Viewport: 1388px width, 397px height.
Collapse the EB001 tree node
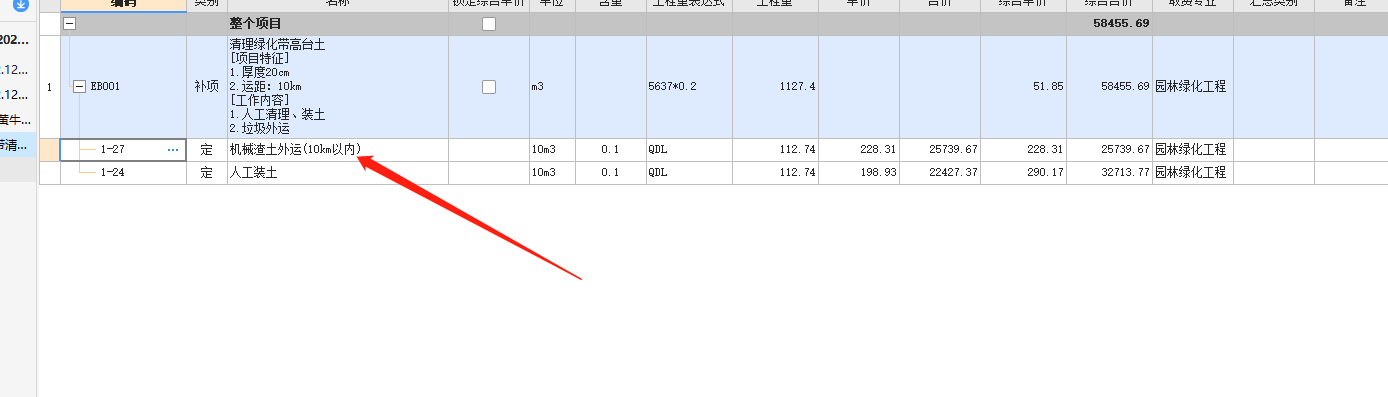(x=79, y=87)
